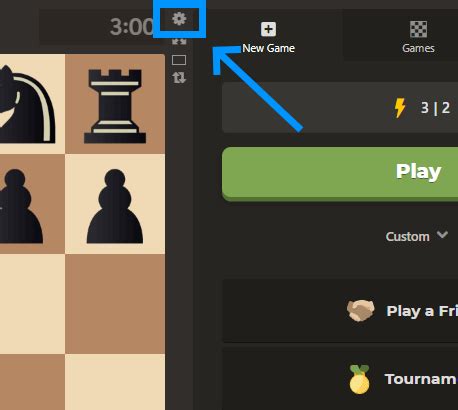Click the checkered Games icon
This screenshot has height=410, width=458.
tap(418, 29)
